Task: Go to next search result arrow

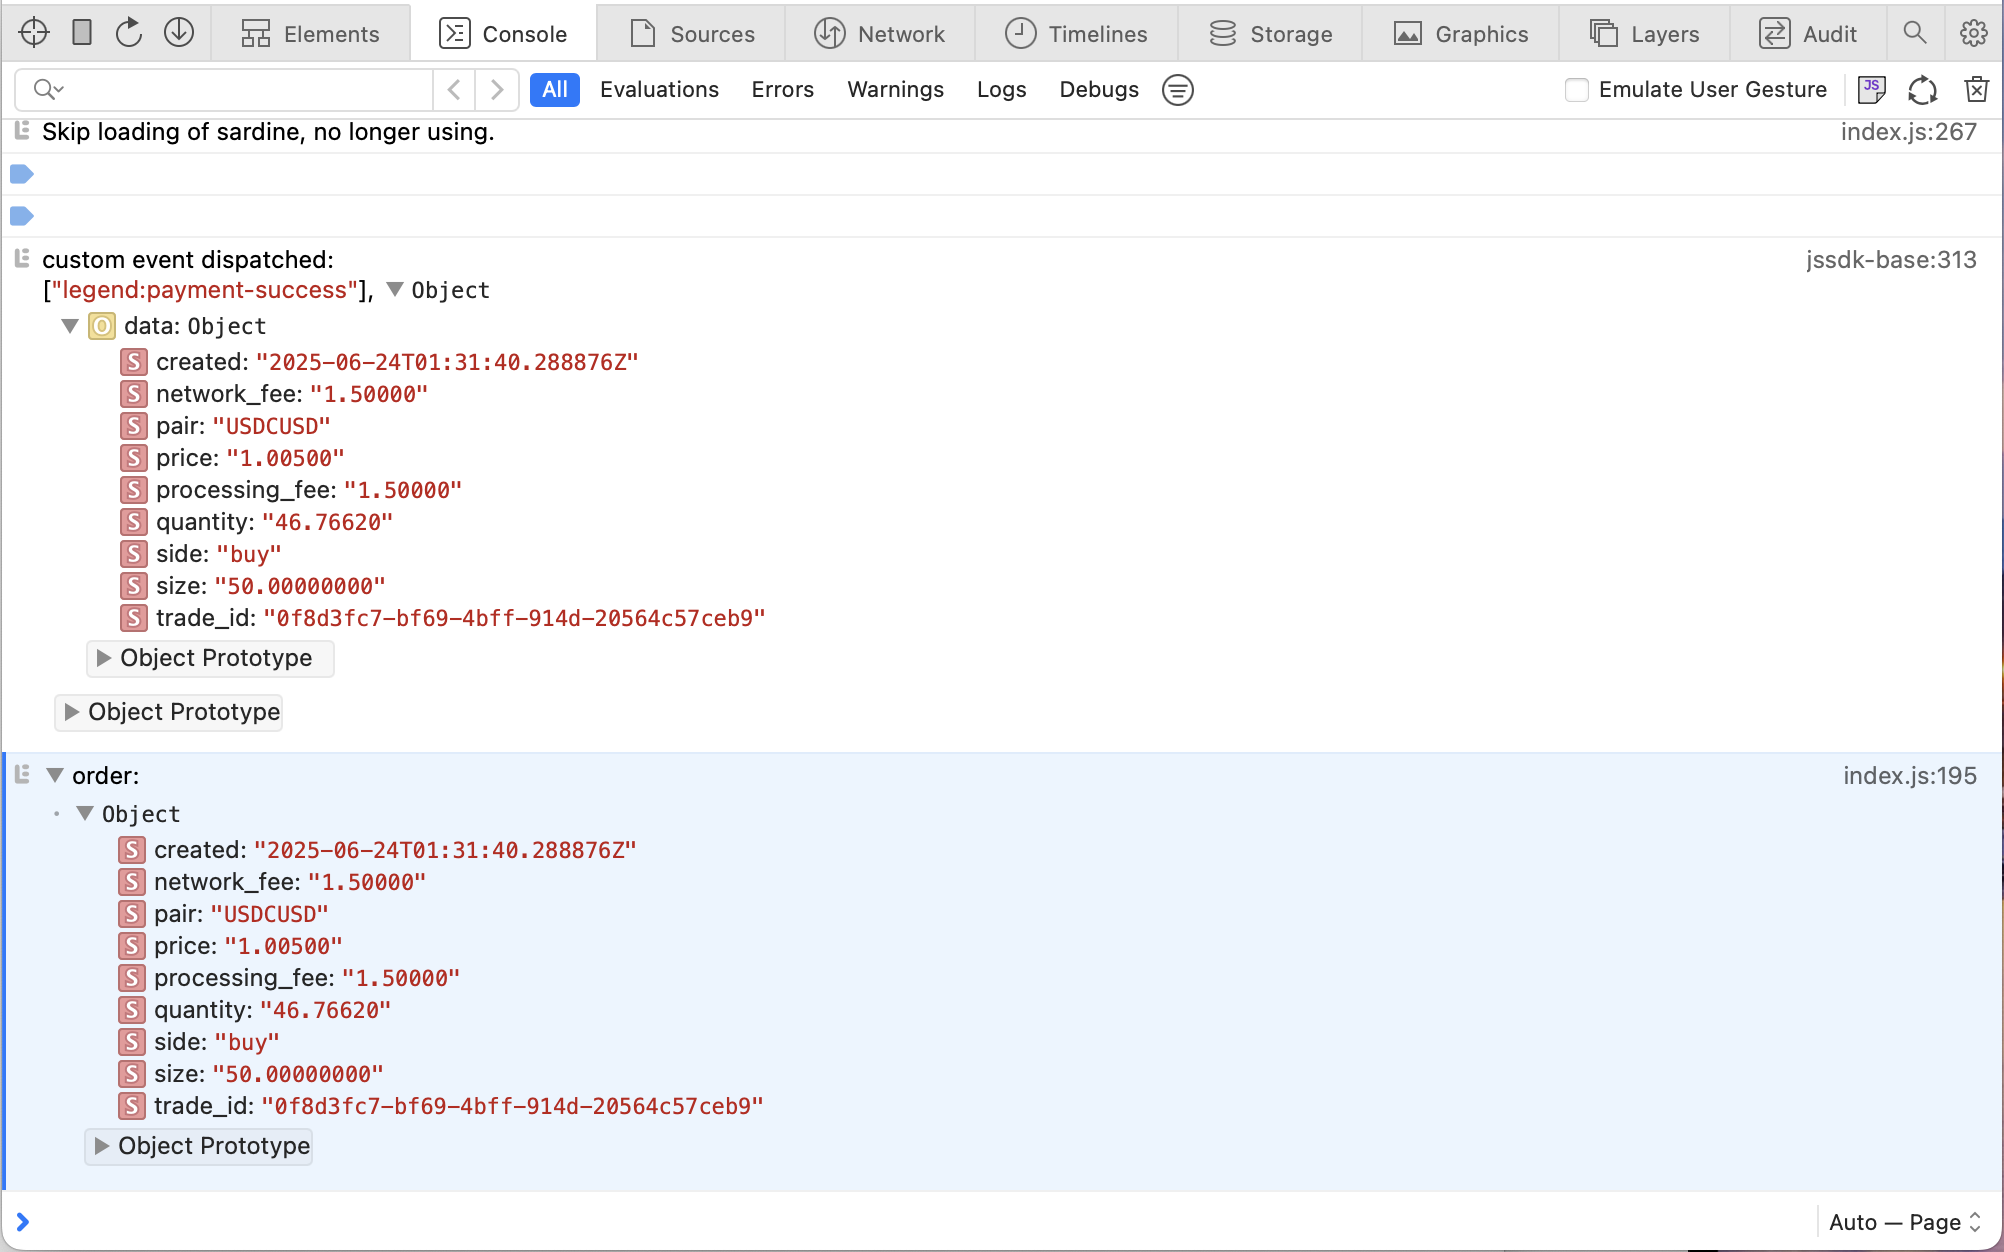Action: (496, 90)
